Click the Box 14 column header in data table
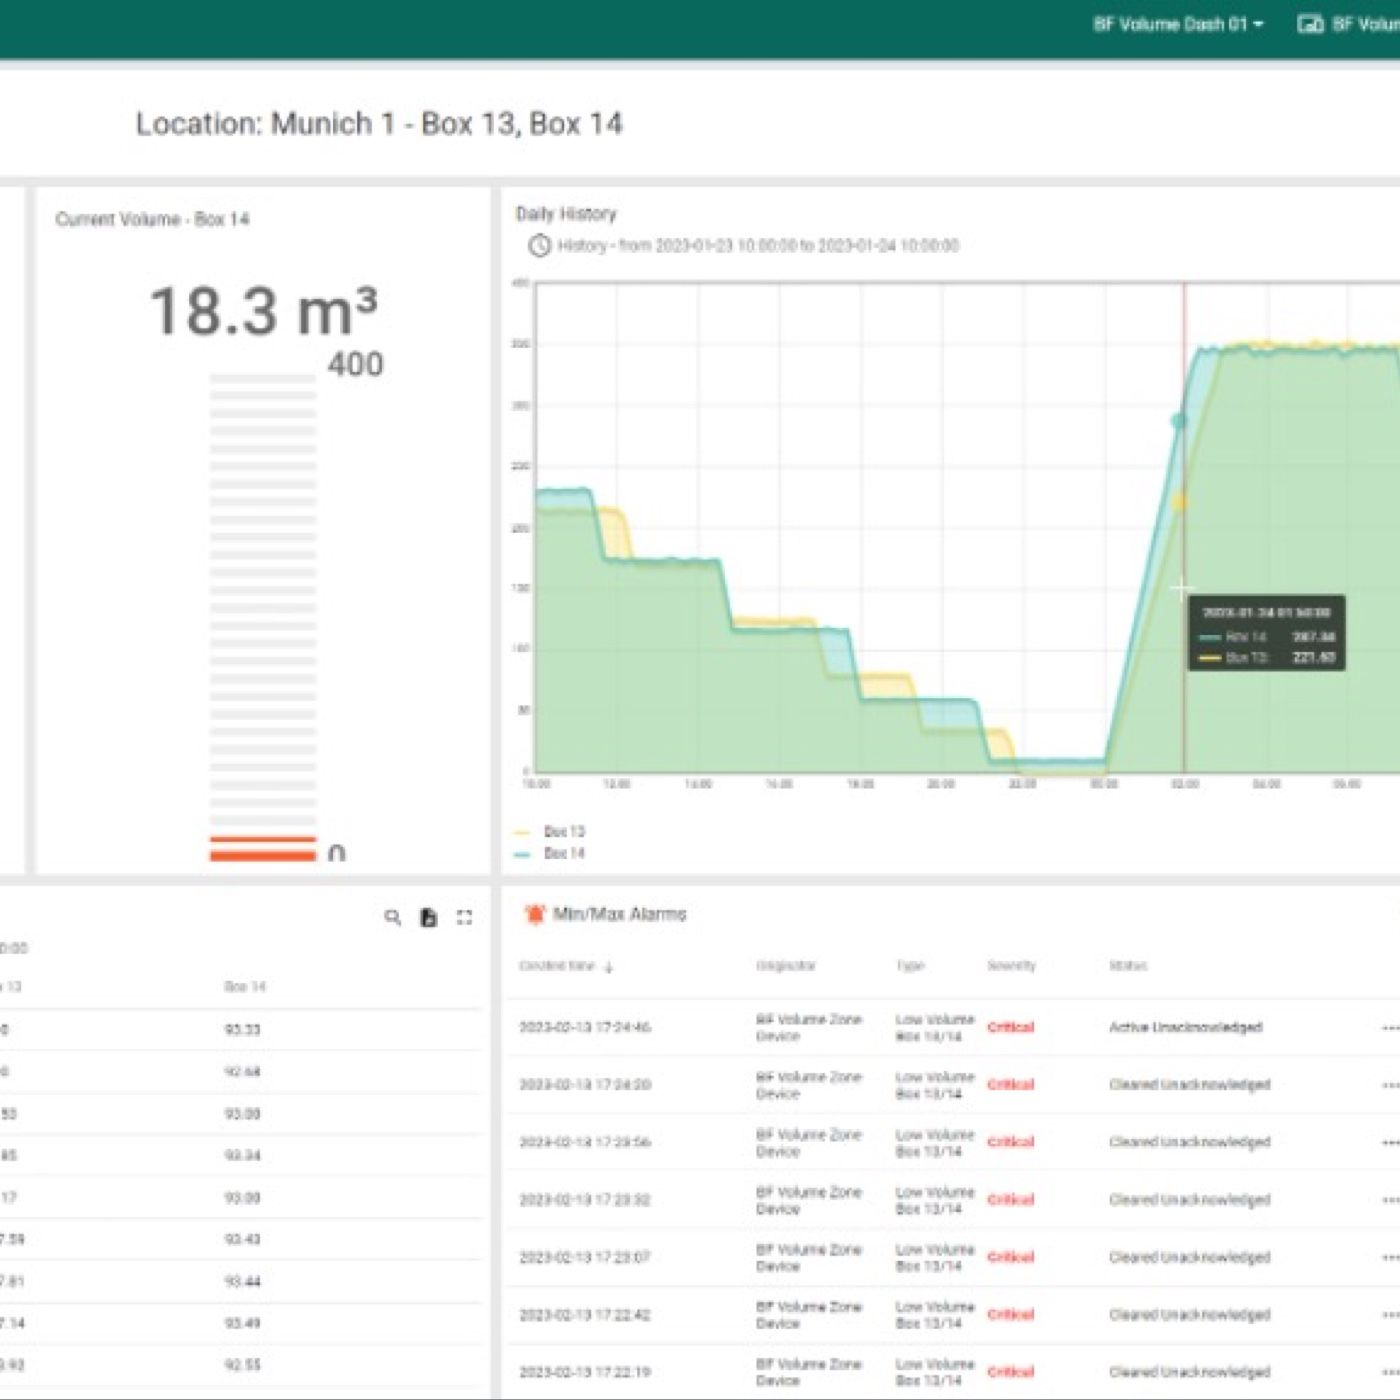Image resolution: width=1400 pixels, height=1400 pixels. pyautogui.click(x=245, y=987)
